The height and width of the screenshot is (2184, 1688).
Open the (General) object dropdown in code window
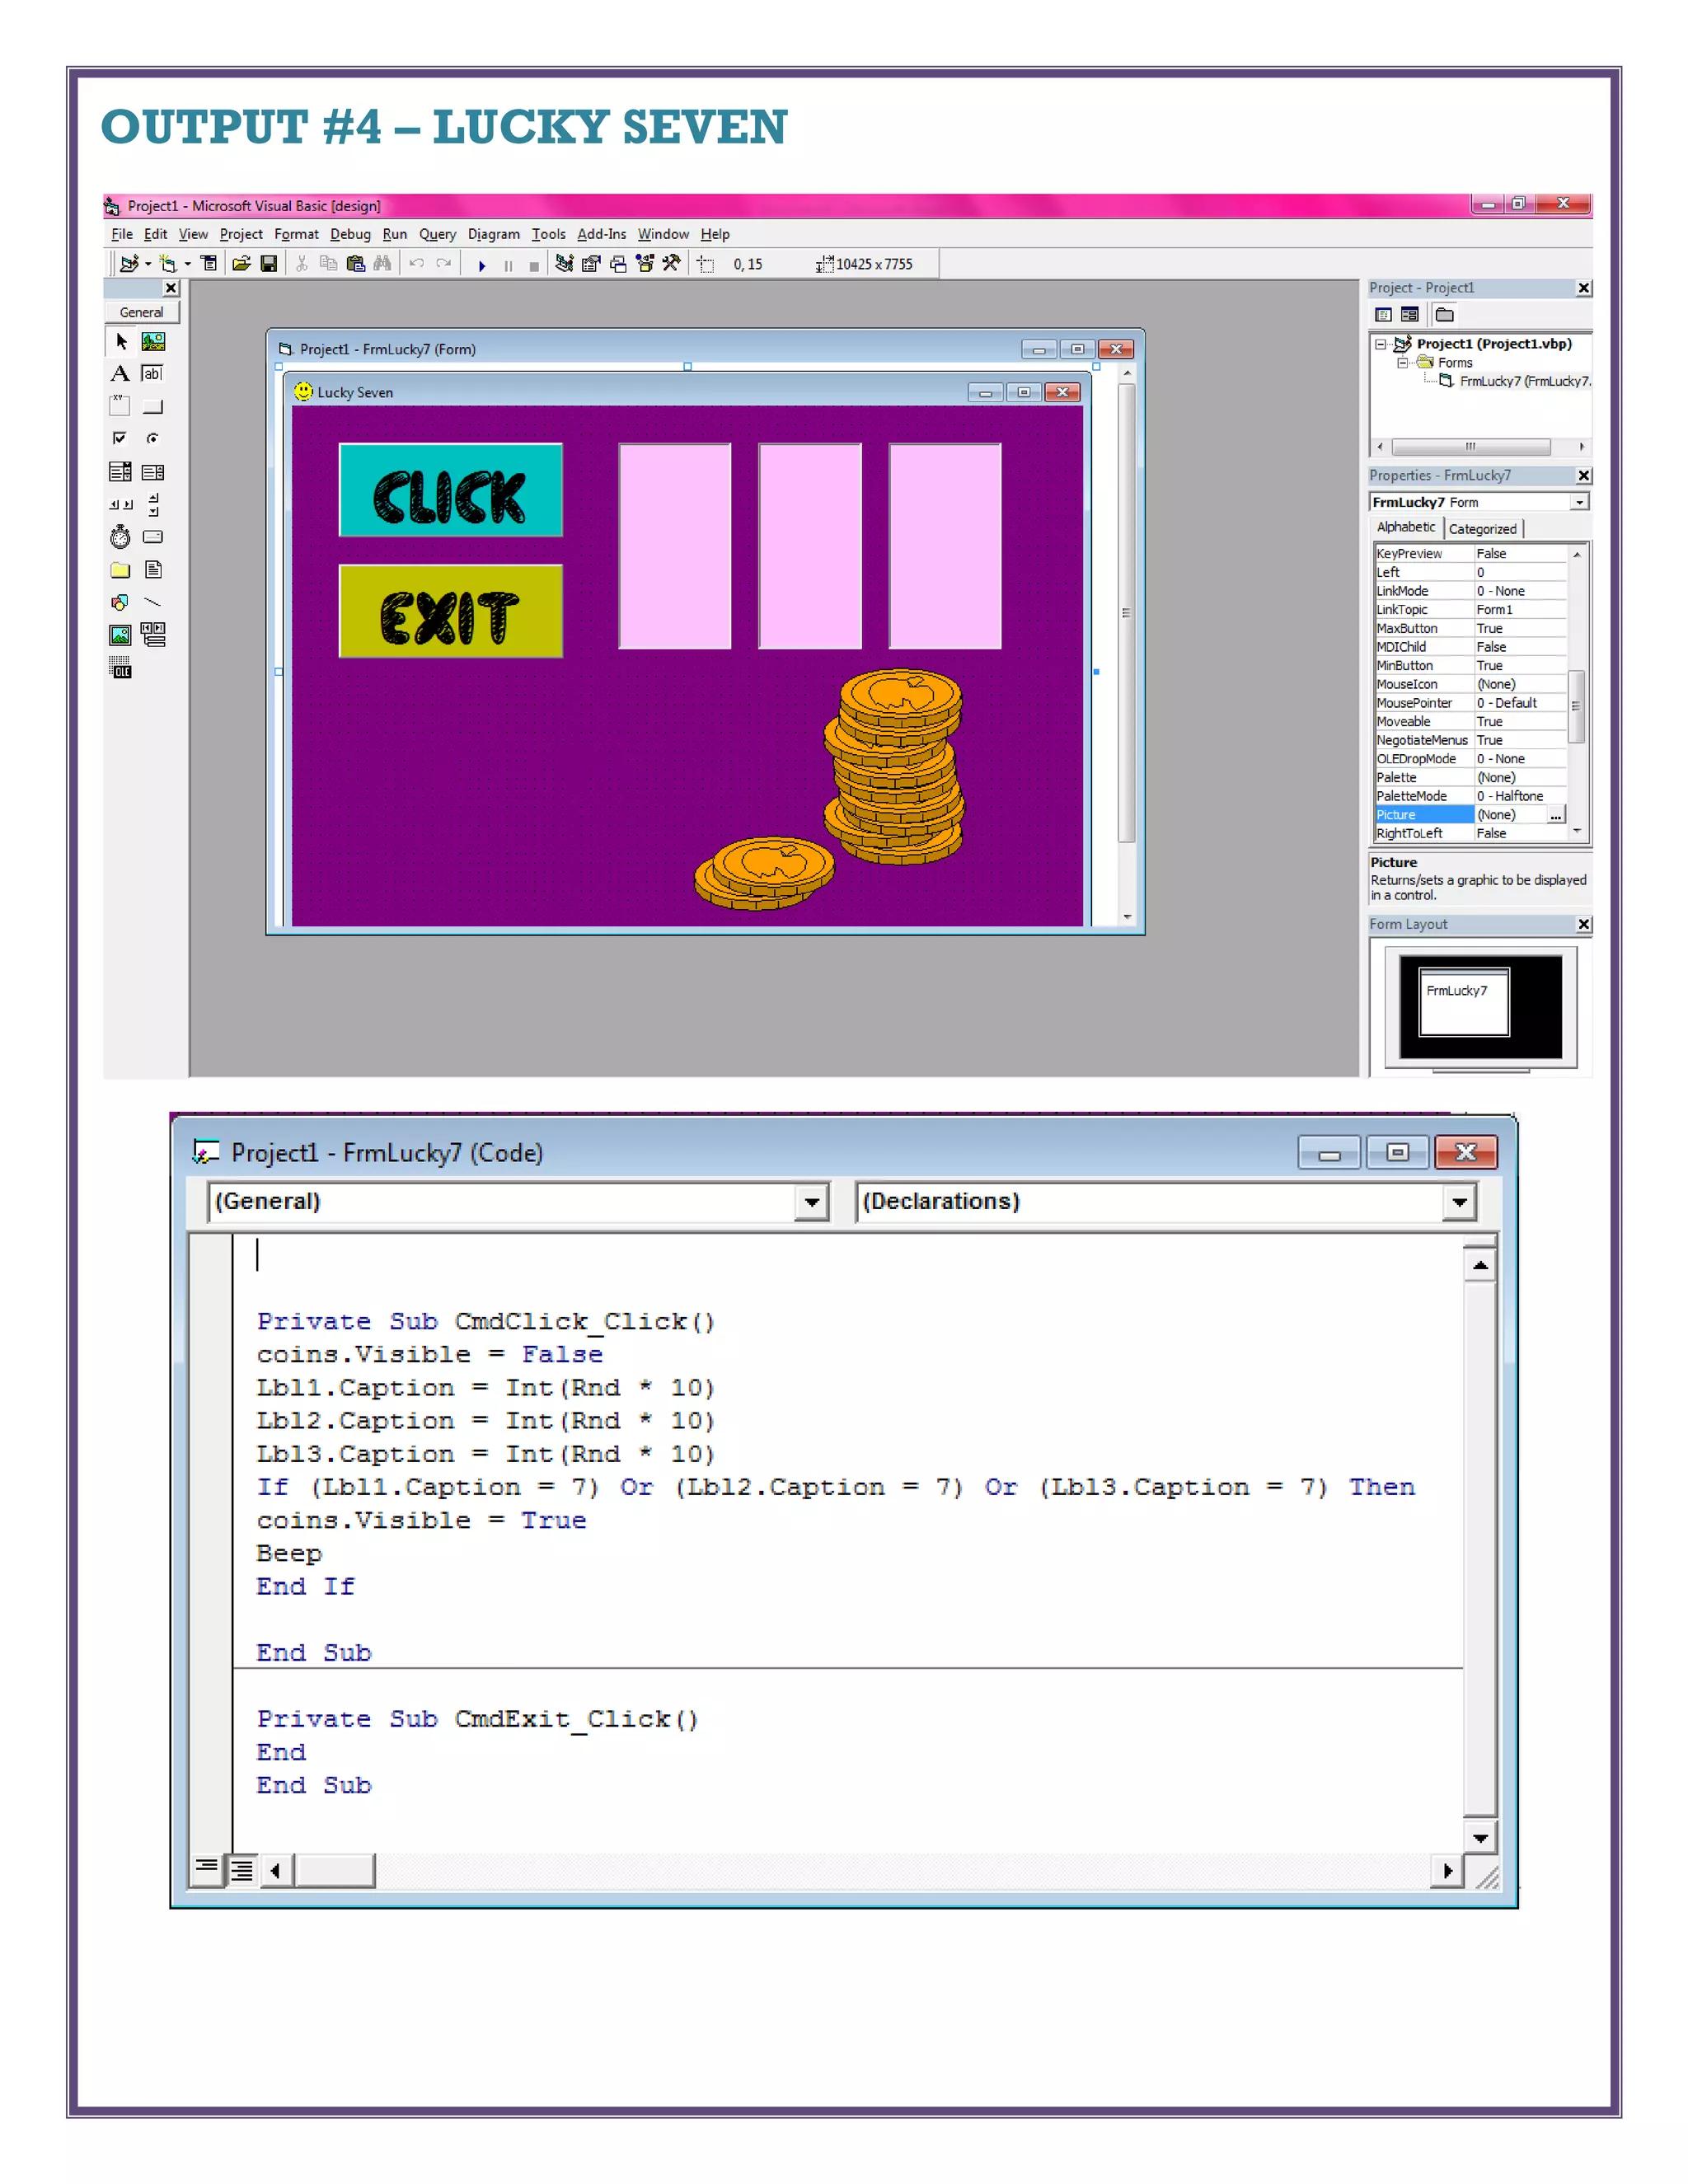(812, 1202)
